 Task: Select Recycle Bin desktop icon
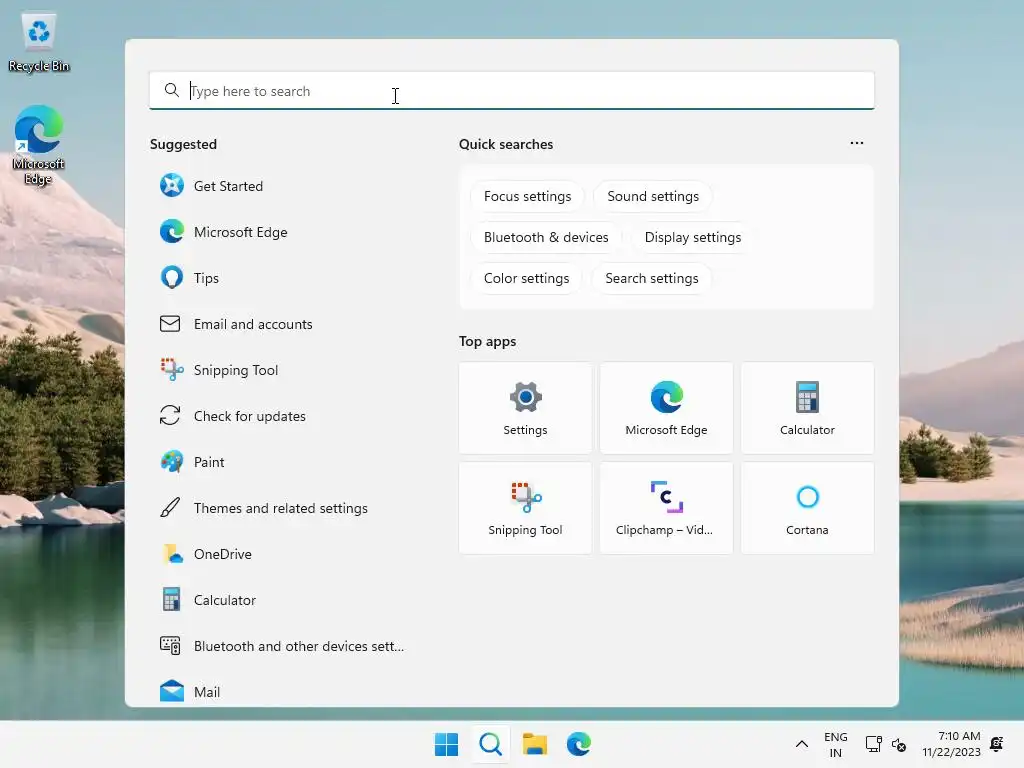tap(39, 42)
